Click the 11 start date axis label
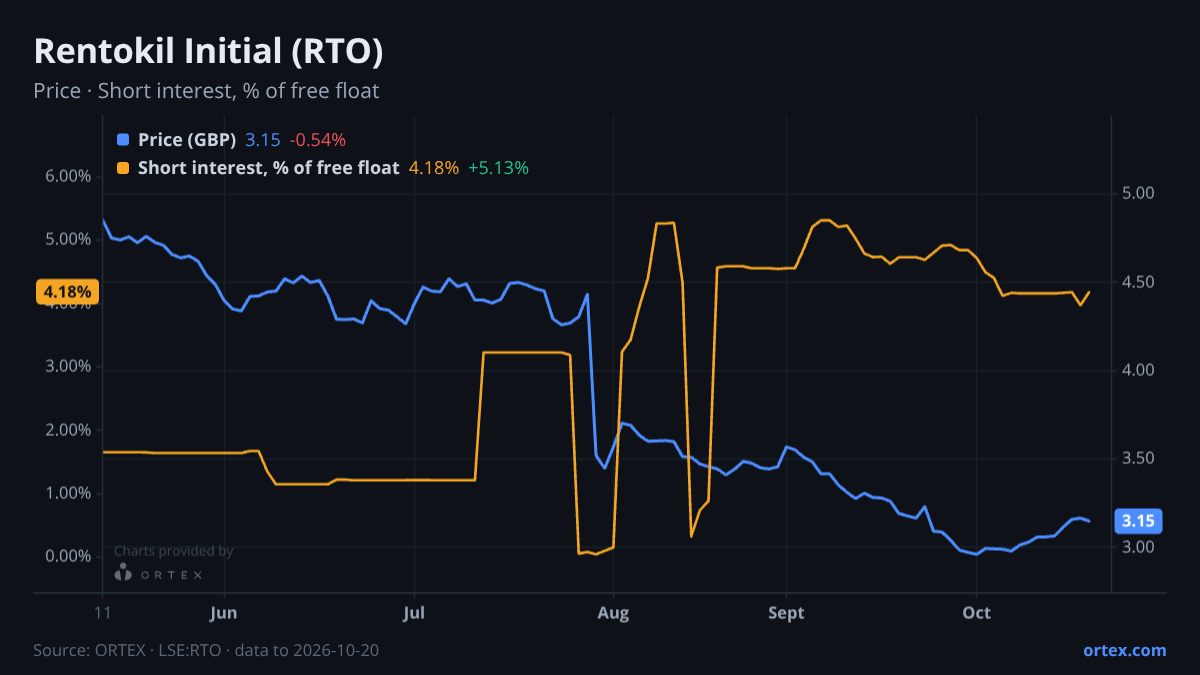1200x675 pixels. [x=103, y=612]
